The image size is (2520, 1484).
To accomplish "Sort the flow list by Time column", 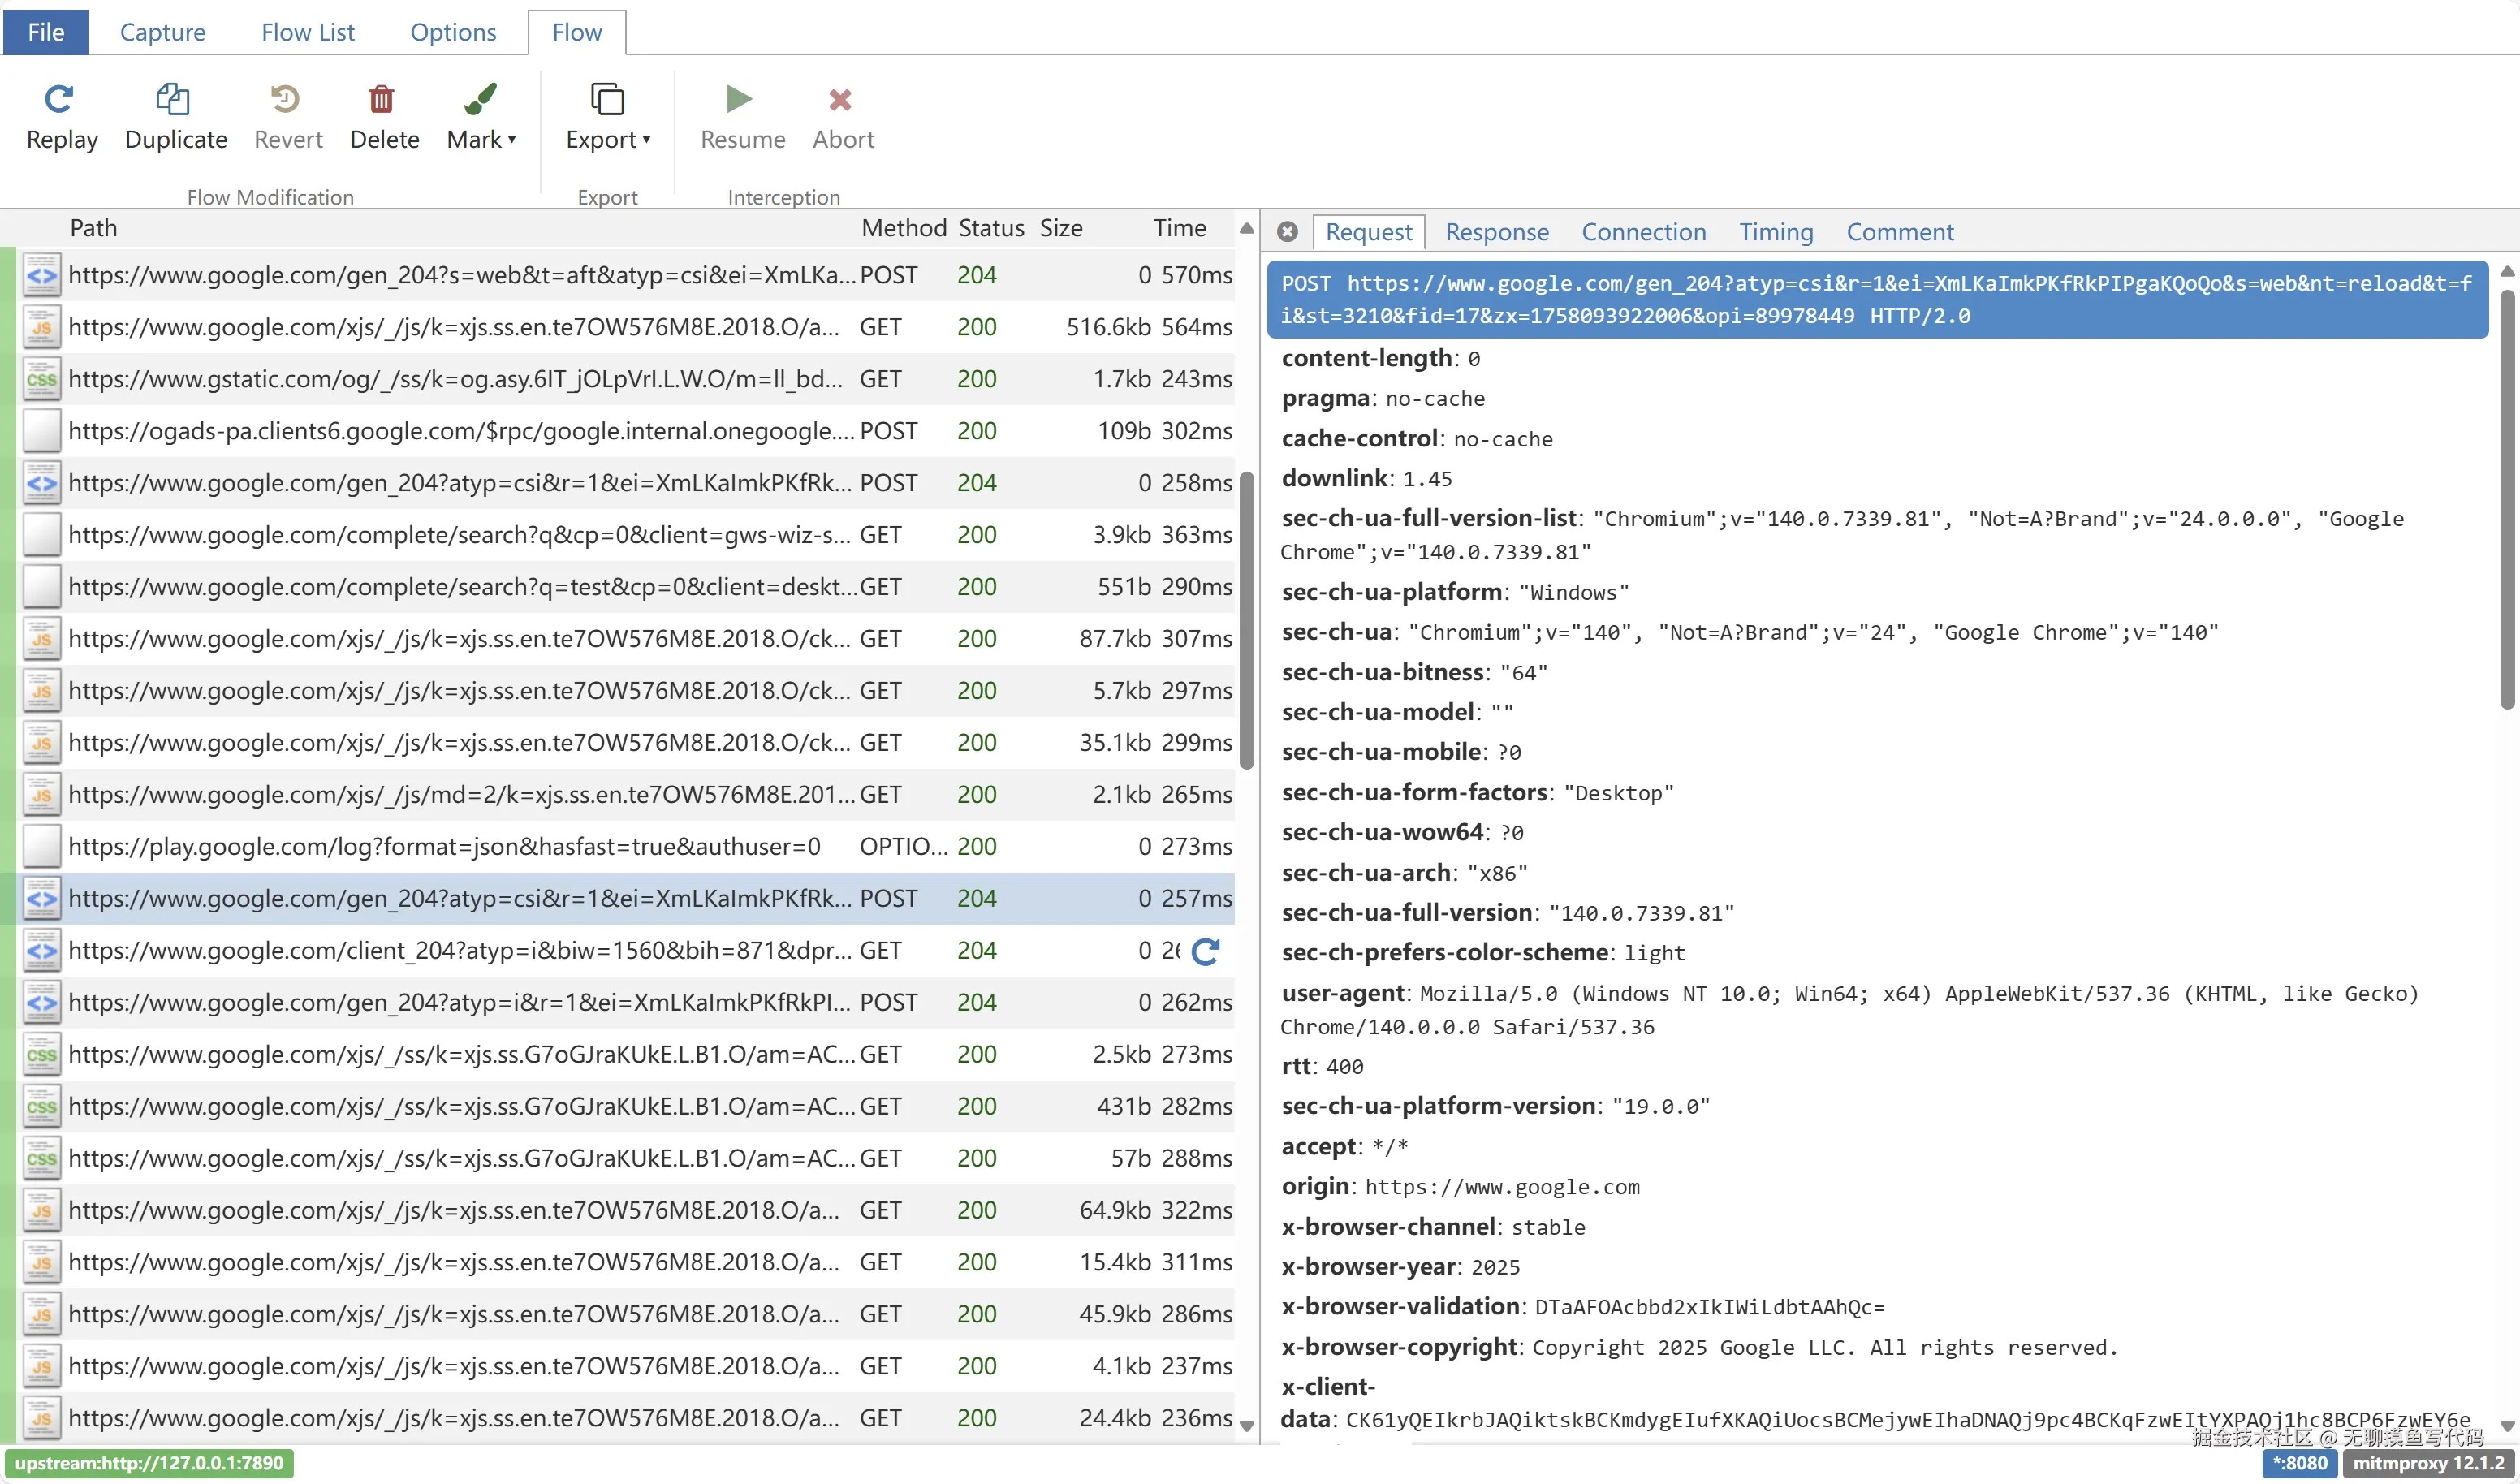I will coord(1179,228).
